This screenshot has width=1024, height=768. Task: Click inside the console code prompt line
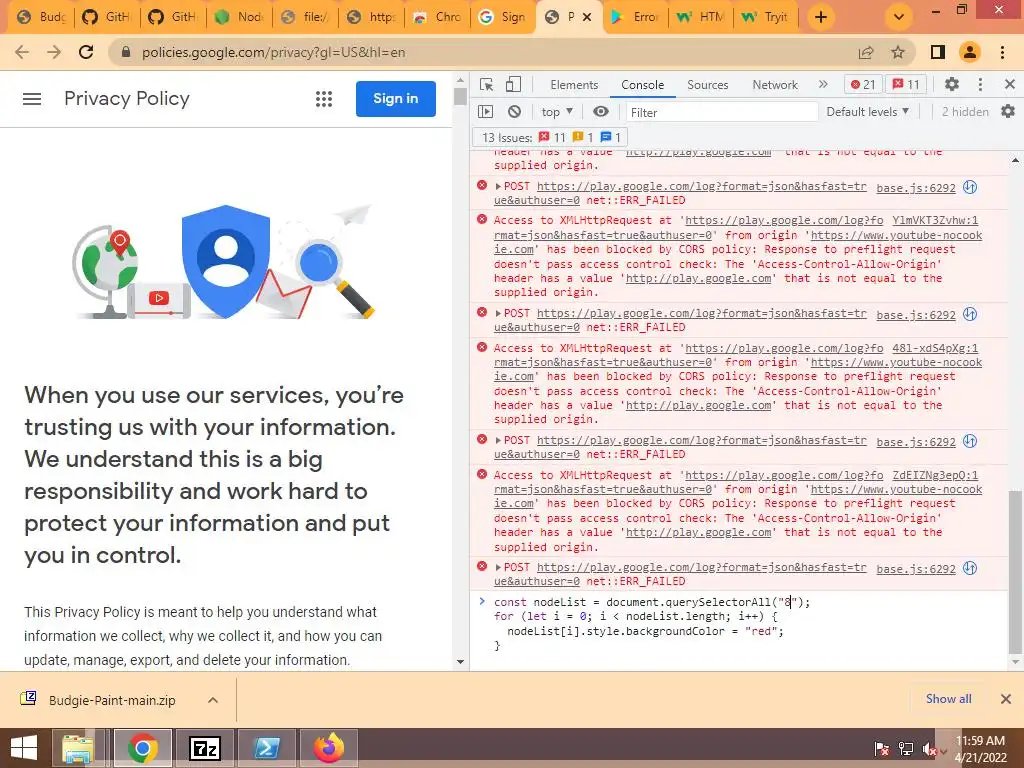point(744,624)
